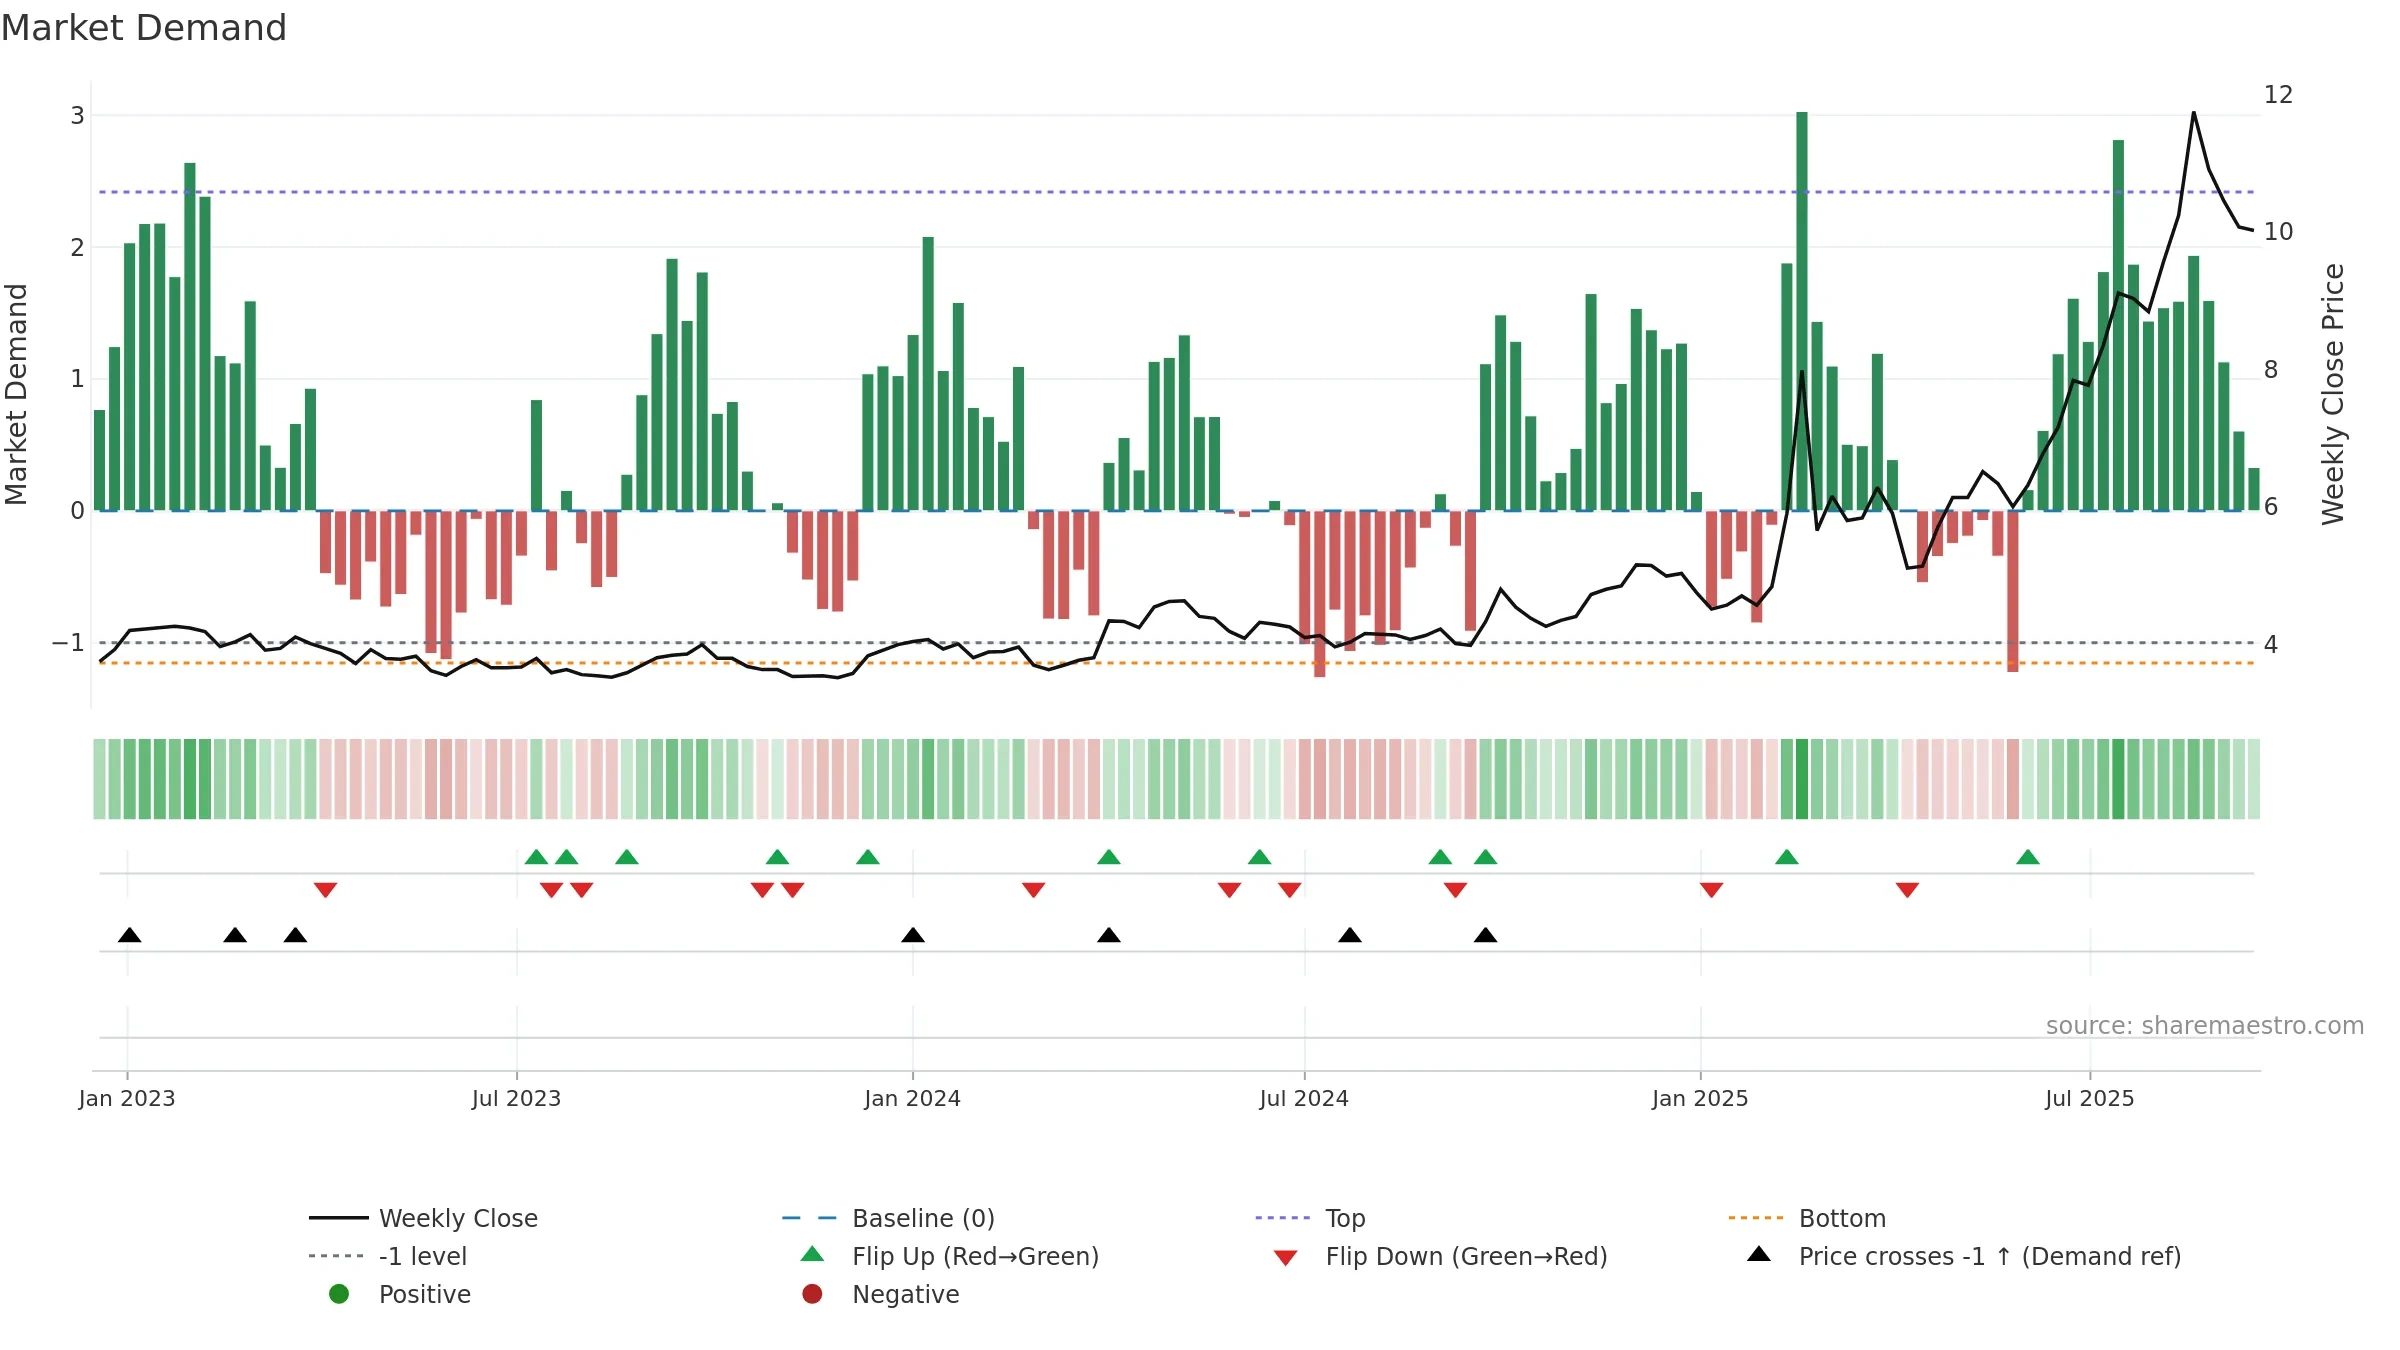2400x1350 pixels.
Task: Click the green Flip Up triangle in legend
Action: coord(812,1254)
